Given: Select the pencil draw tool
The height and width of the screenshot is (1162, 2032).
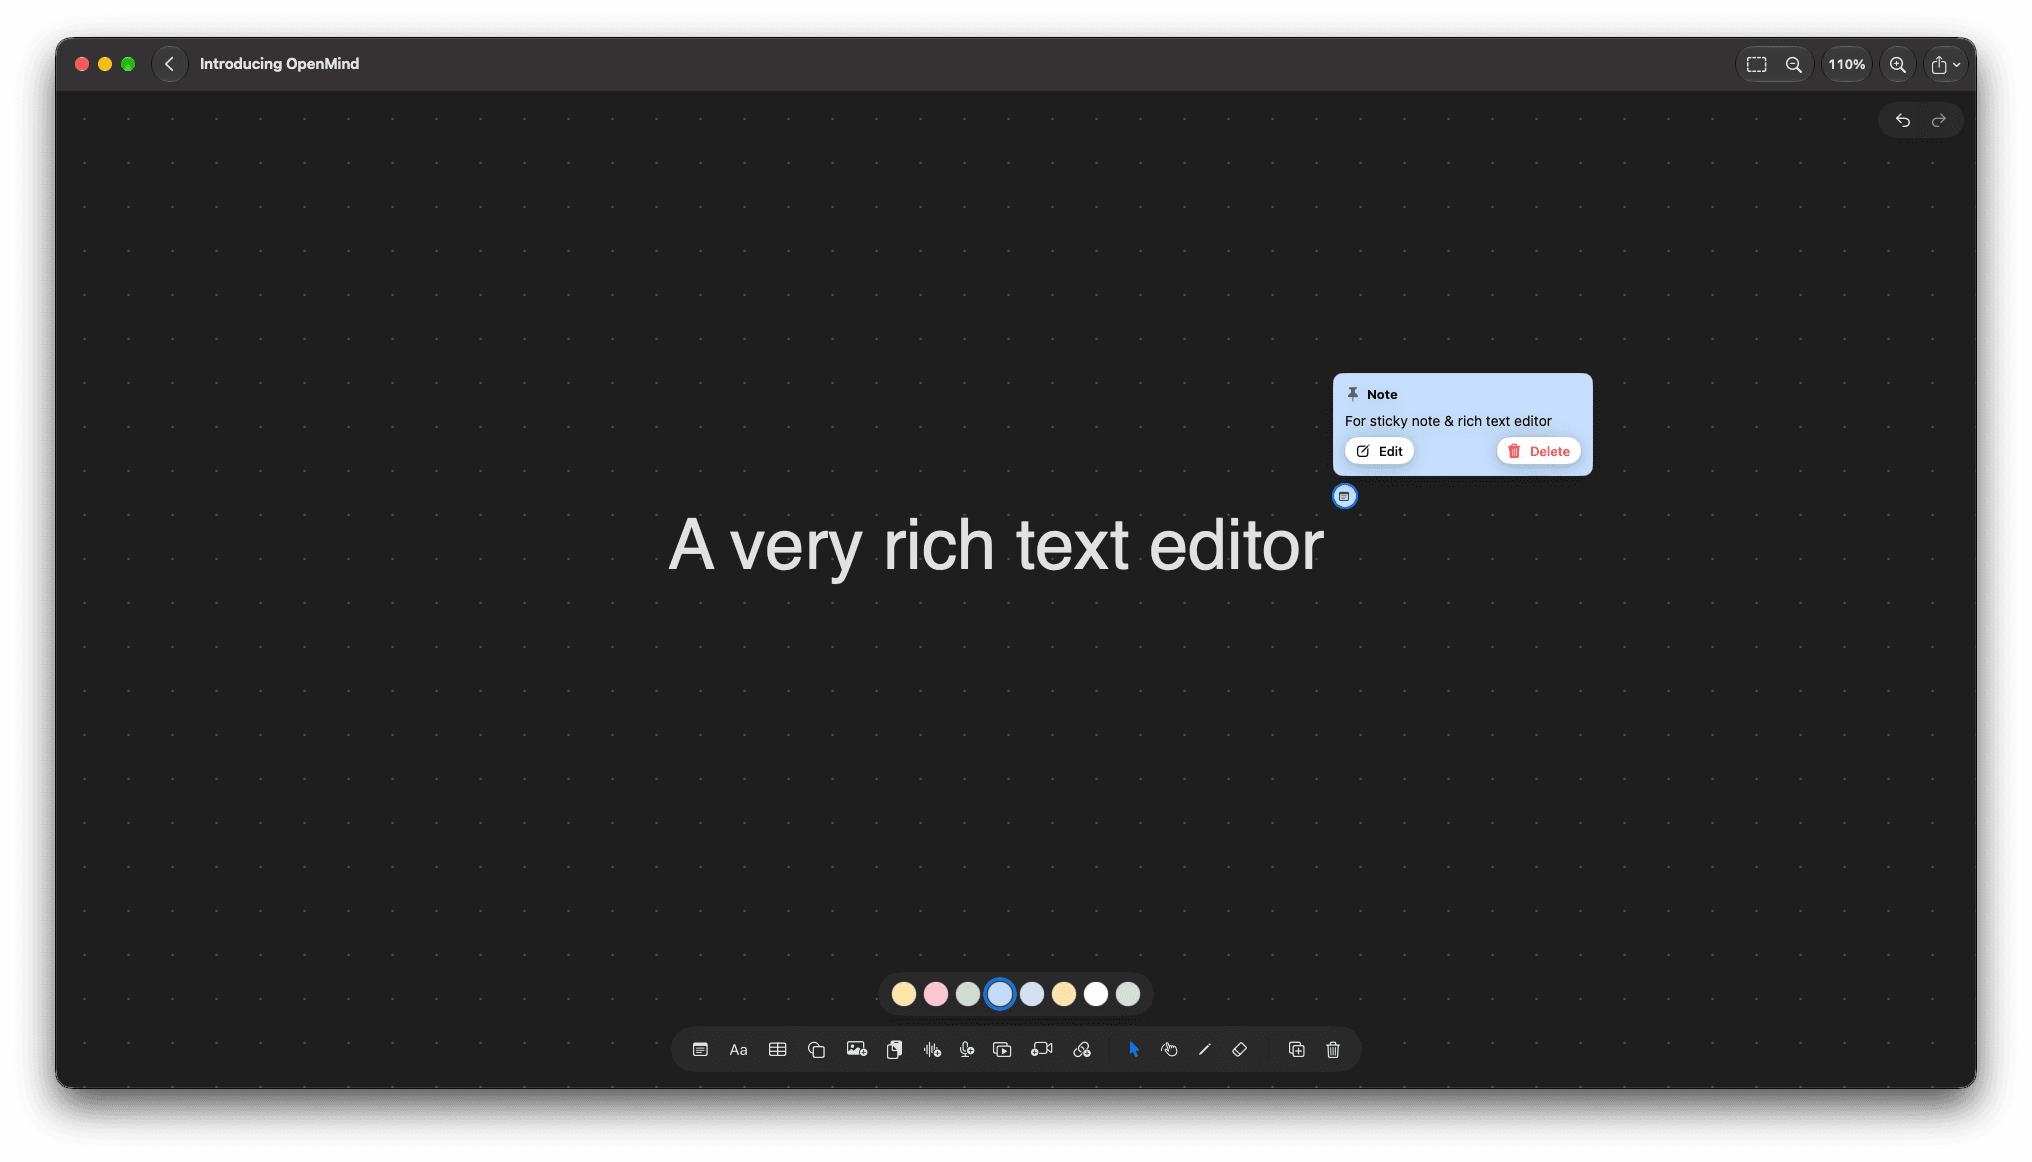Looking at the screenshot, I should click(x=1205, y=1050).
